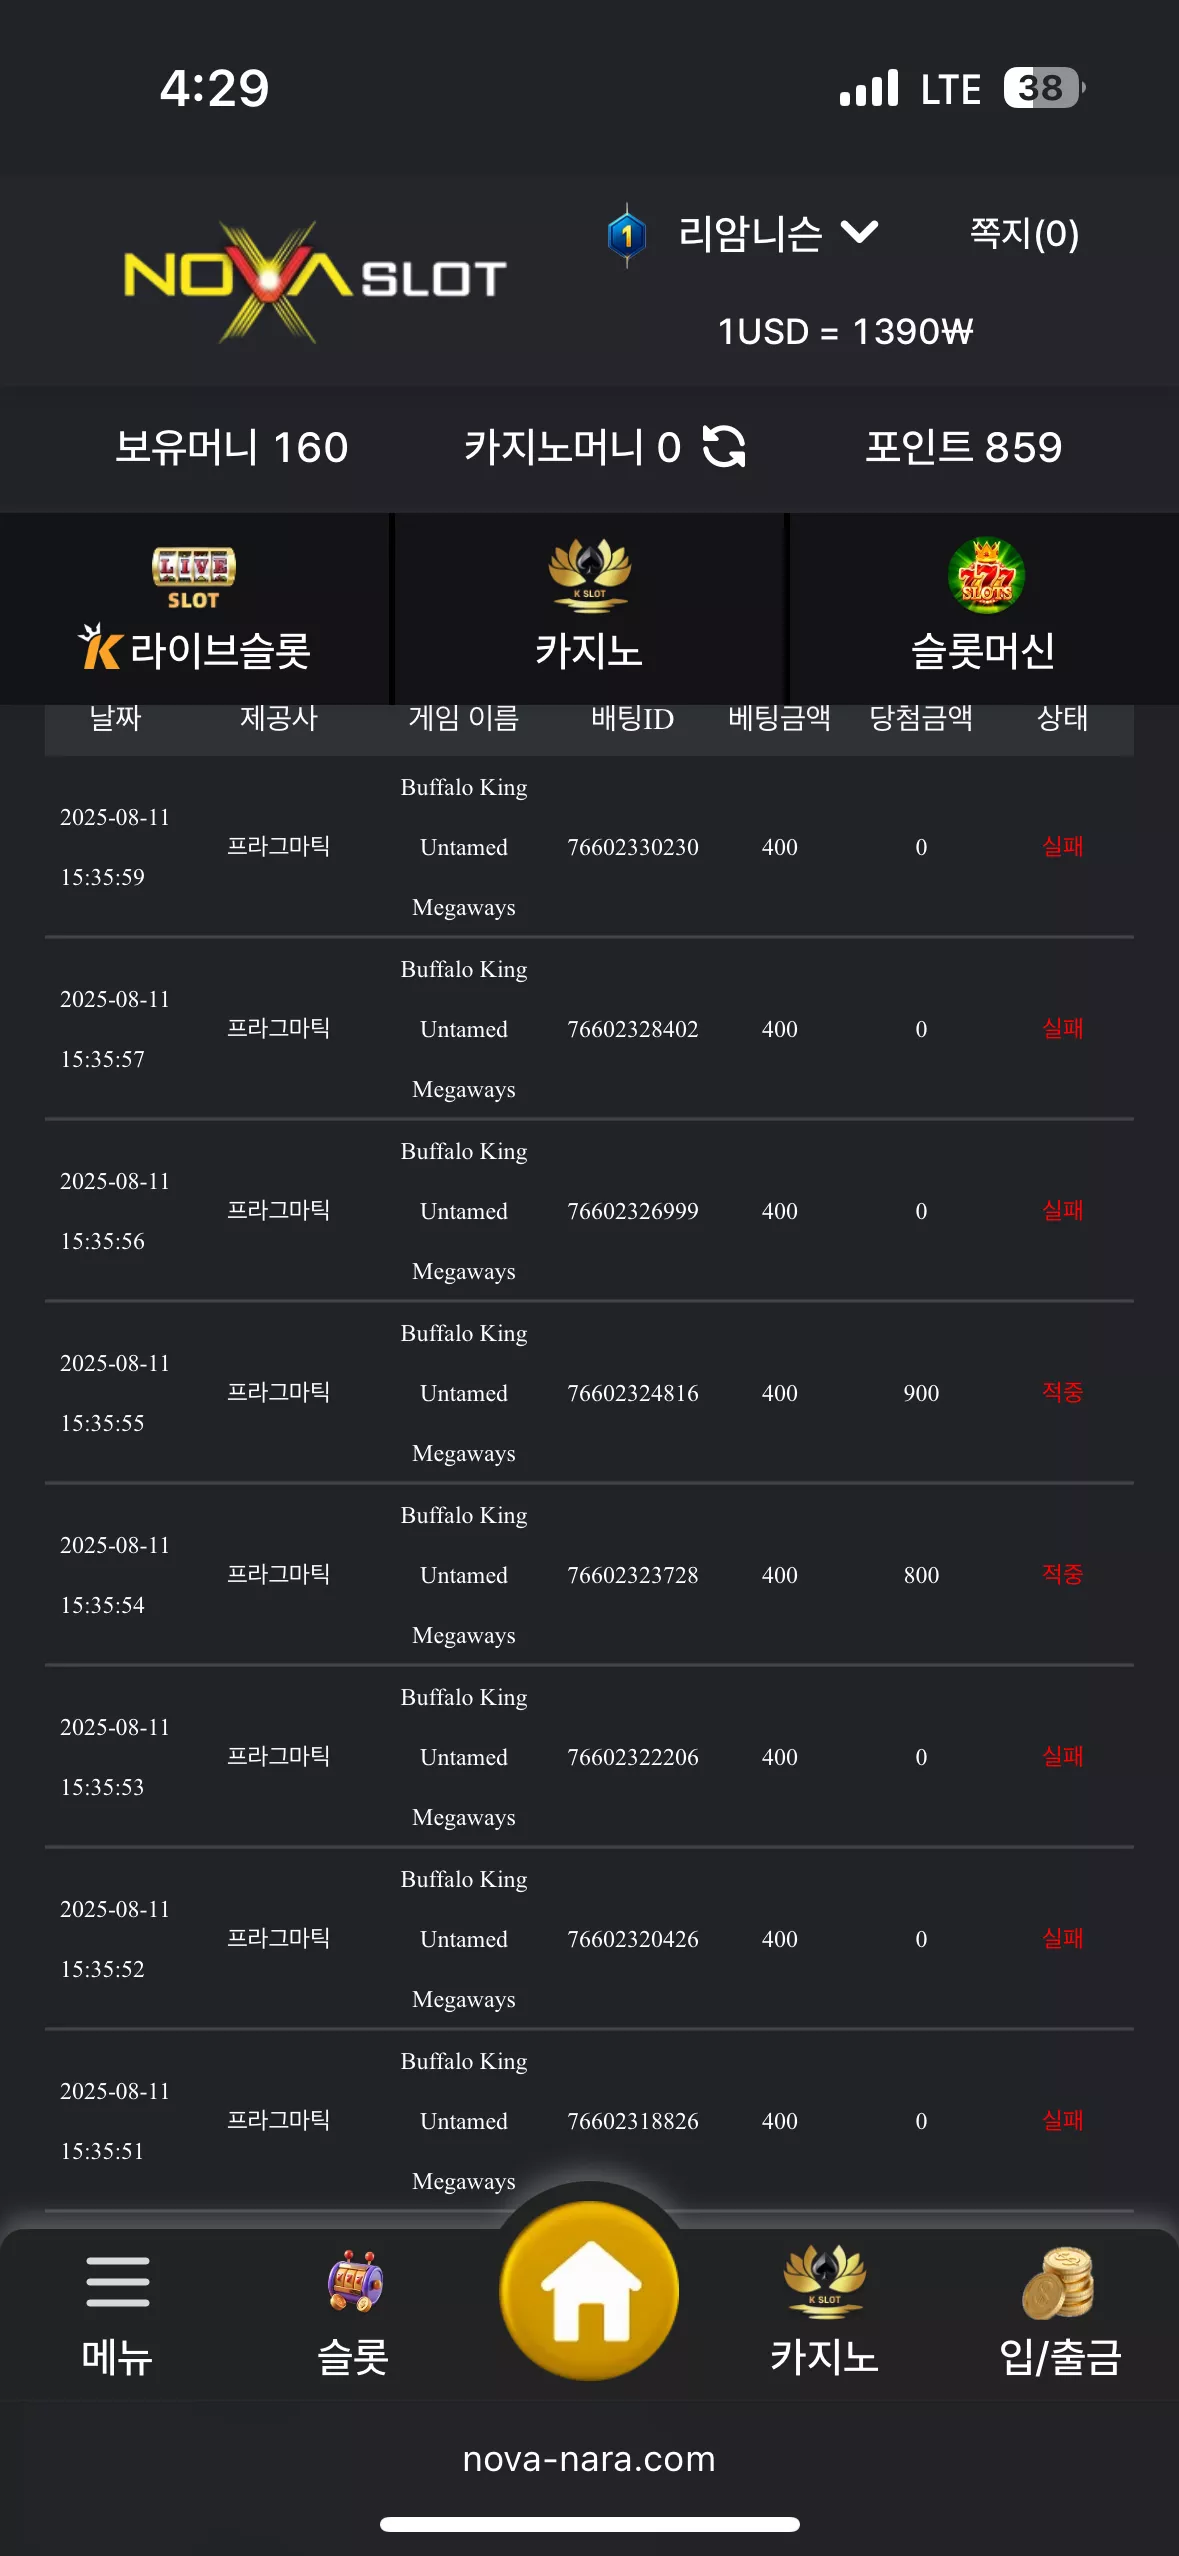Tap the 날짜 column header
The image size is (1179, 2556).
[115, 718]
